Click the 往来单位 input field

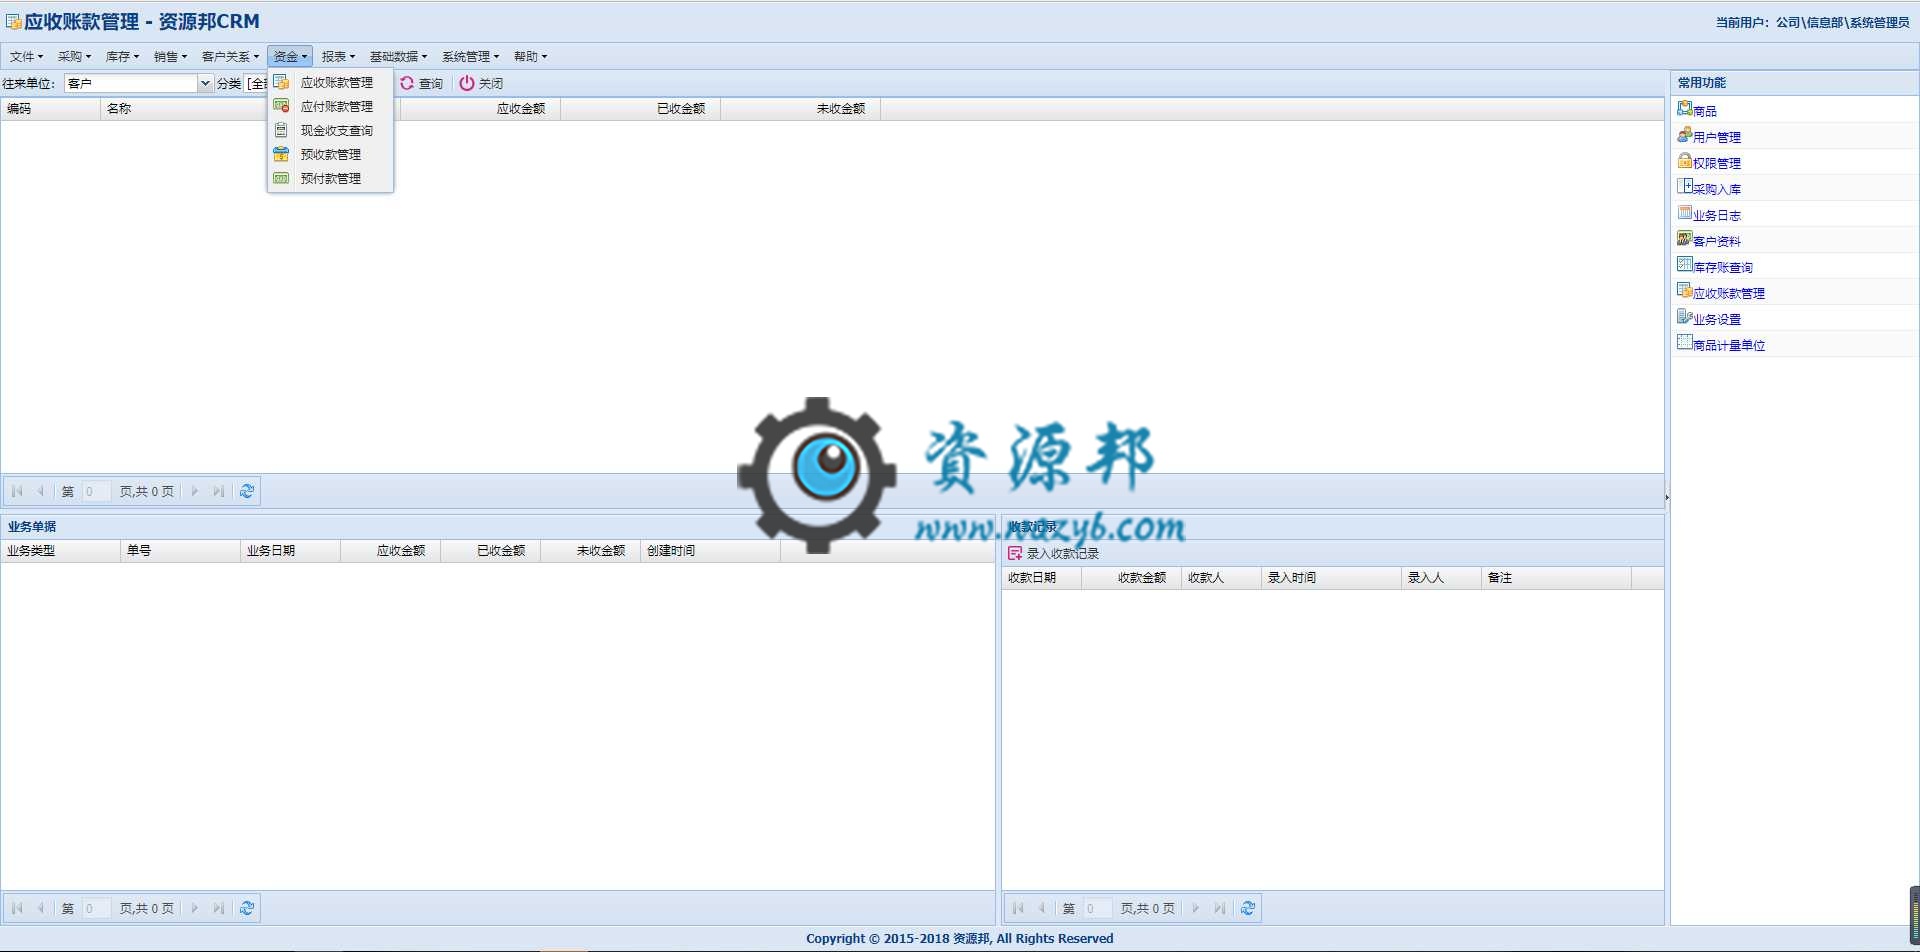pyautogui.click(x=131, y=84)
